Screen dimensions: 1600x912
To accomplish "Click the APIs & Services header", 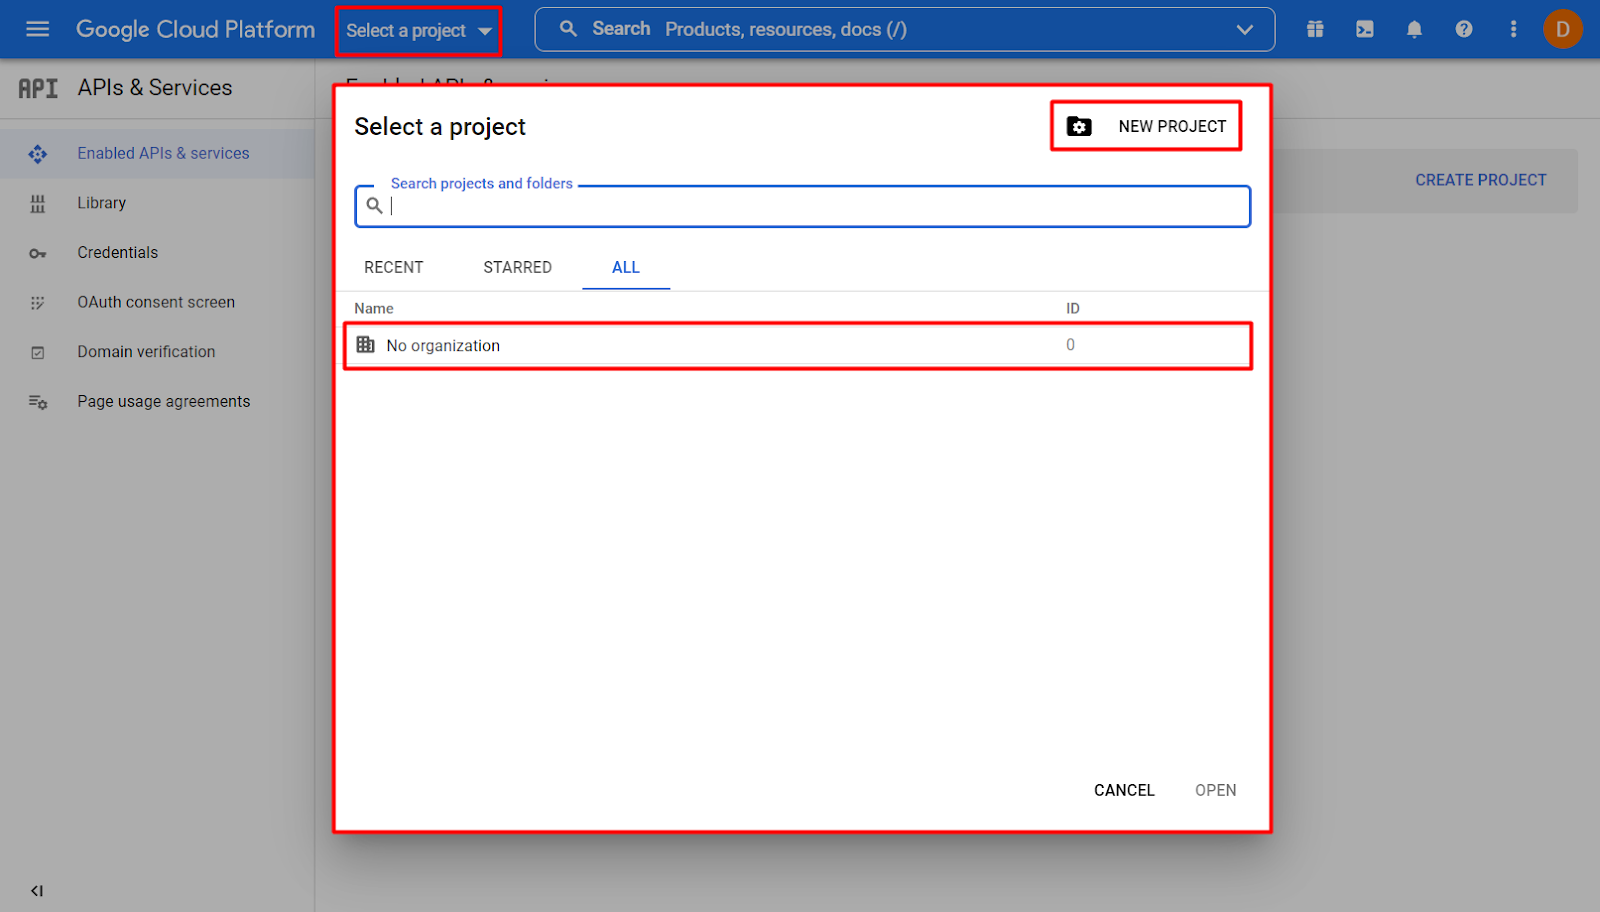I will (x=155, y=88).
